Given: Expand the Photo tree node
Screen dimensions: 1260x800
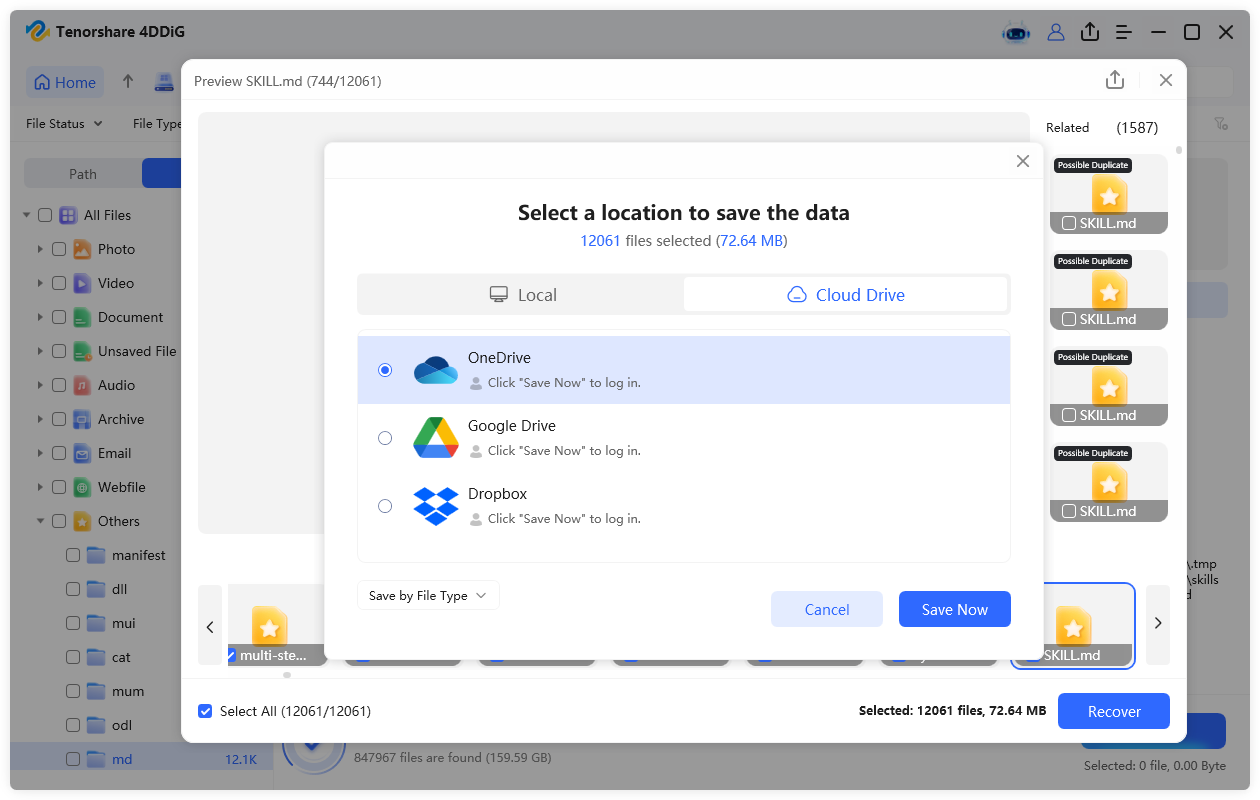Looking at the screenshot, I should [x=40, y=249].
